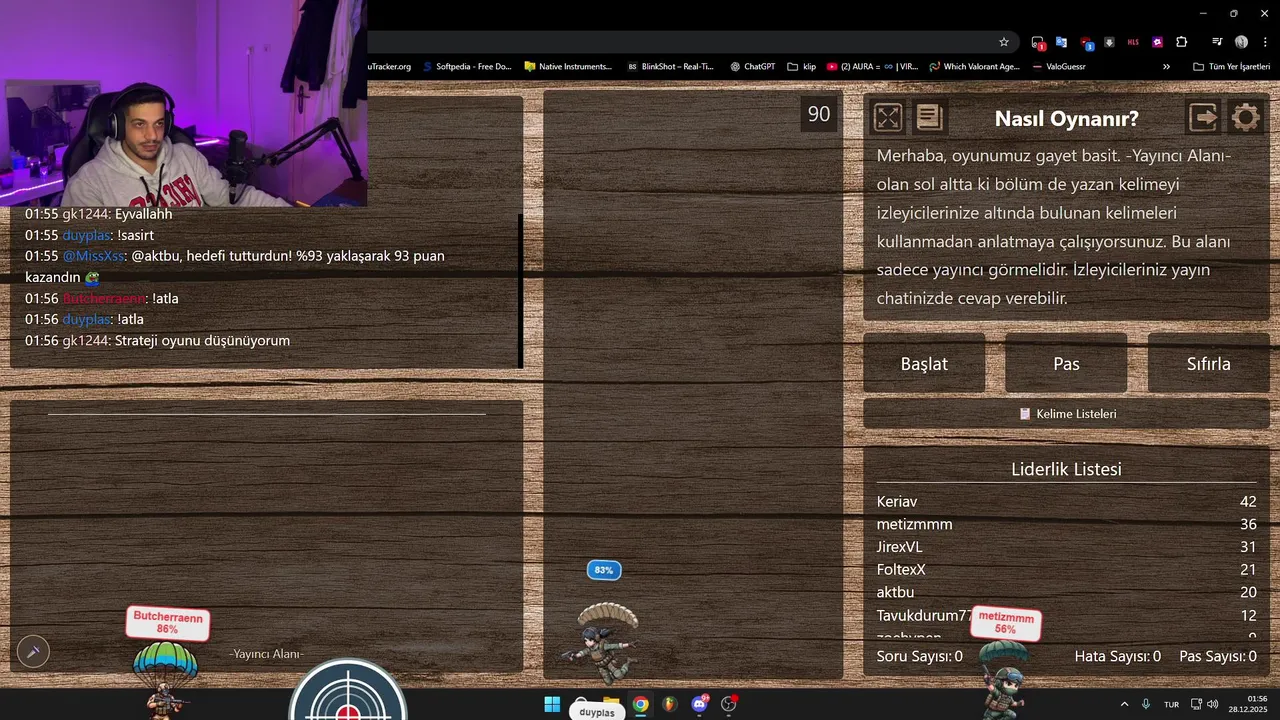Viewport: 1280px width, 720px height.
Task: Open the Softpedia bookmark
Action: point(466,67)
